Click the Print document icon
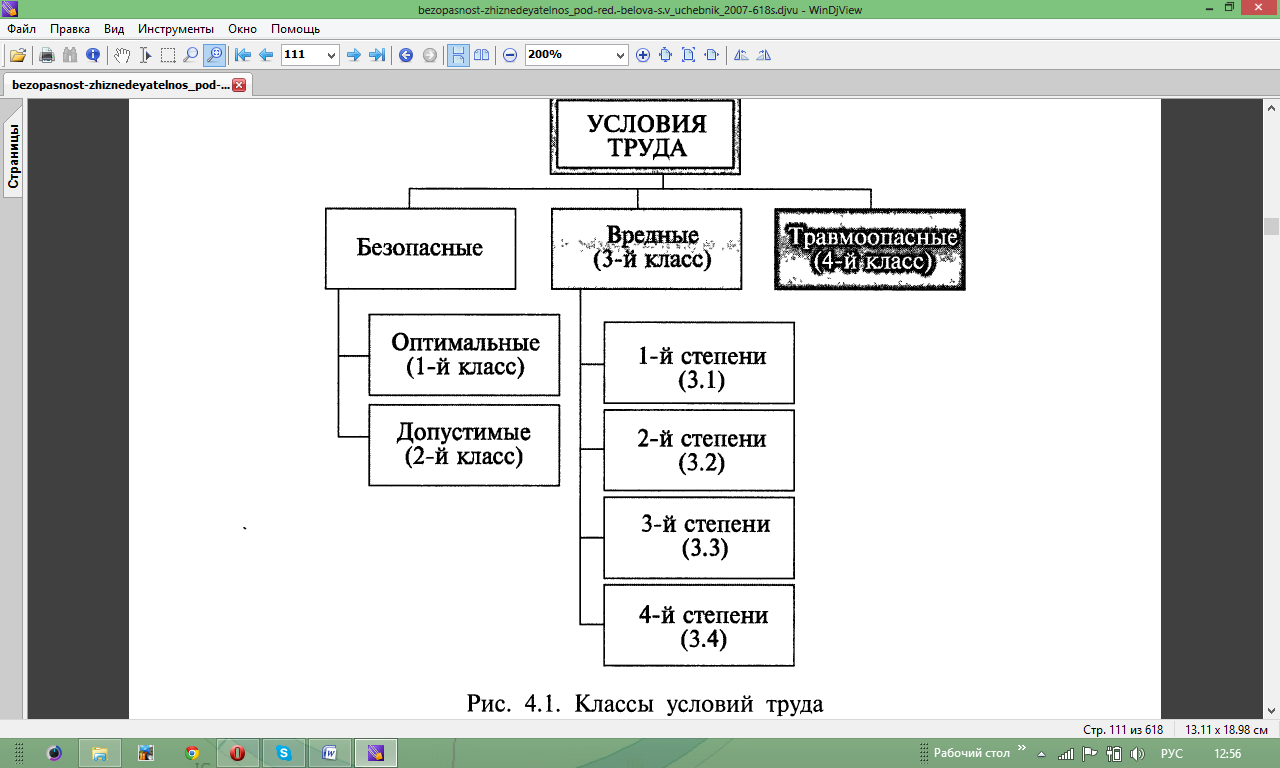 point(46,55)
